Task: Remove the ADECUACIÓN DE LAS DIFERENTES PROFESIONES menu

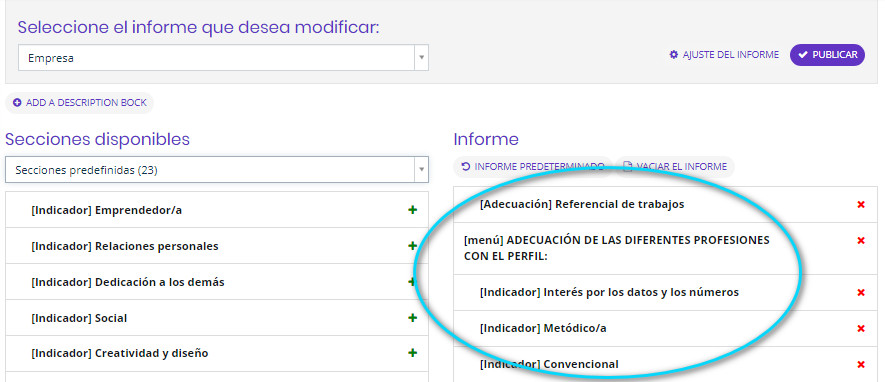Action: 861,240
